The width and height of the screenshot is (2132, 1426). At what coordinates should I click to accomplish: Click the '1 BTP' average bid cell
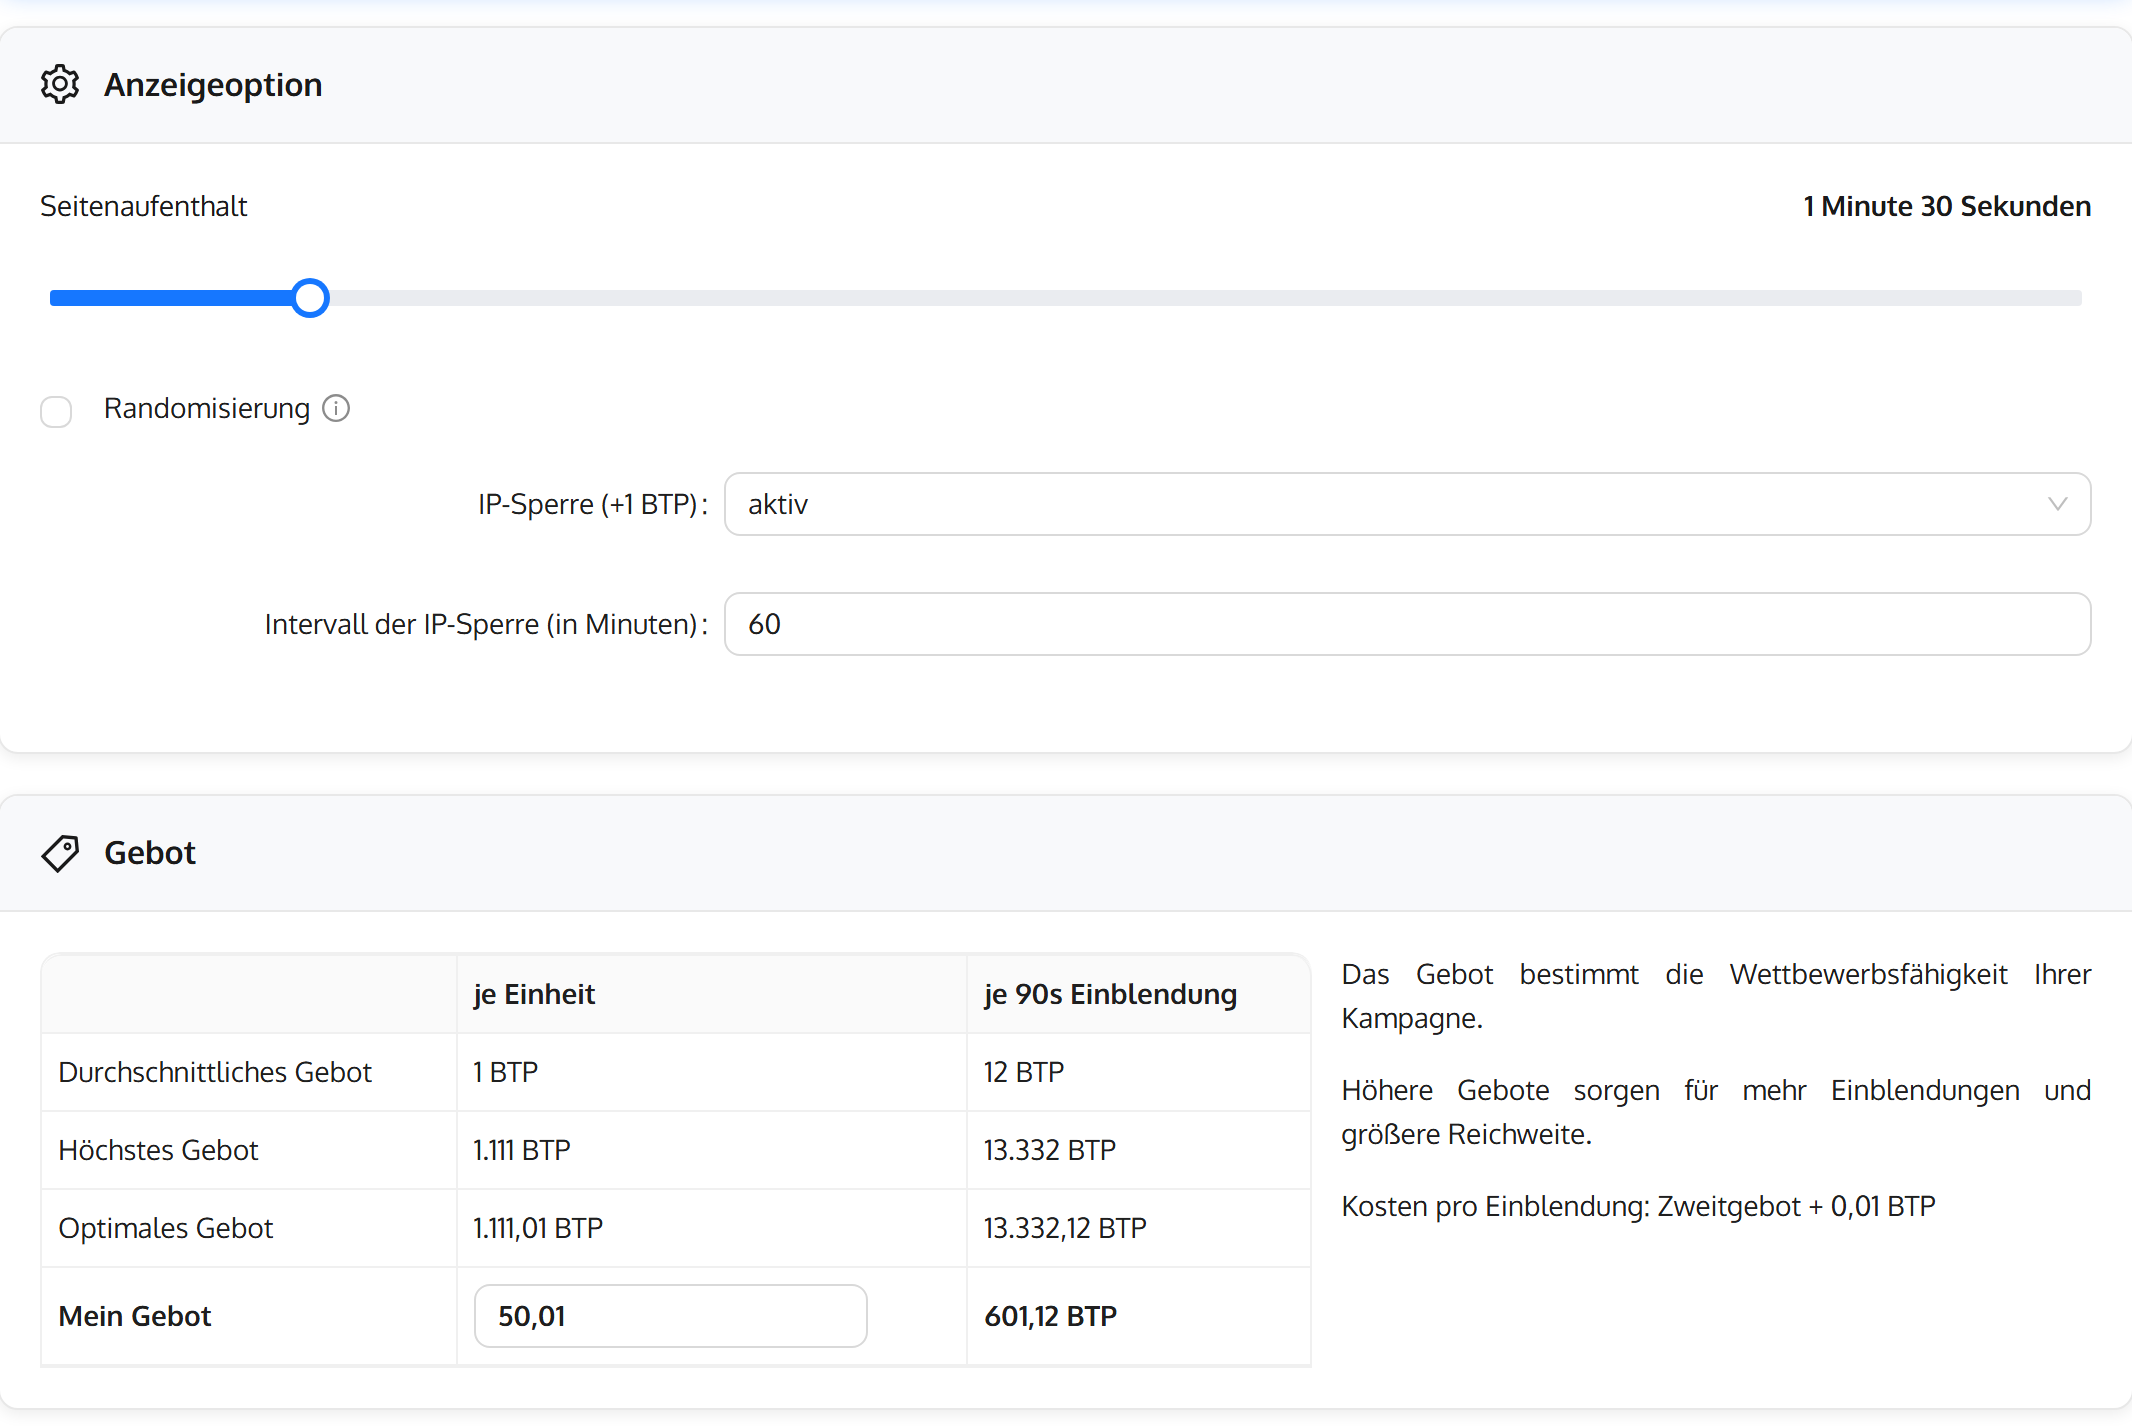(x=505, y=1072)
